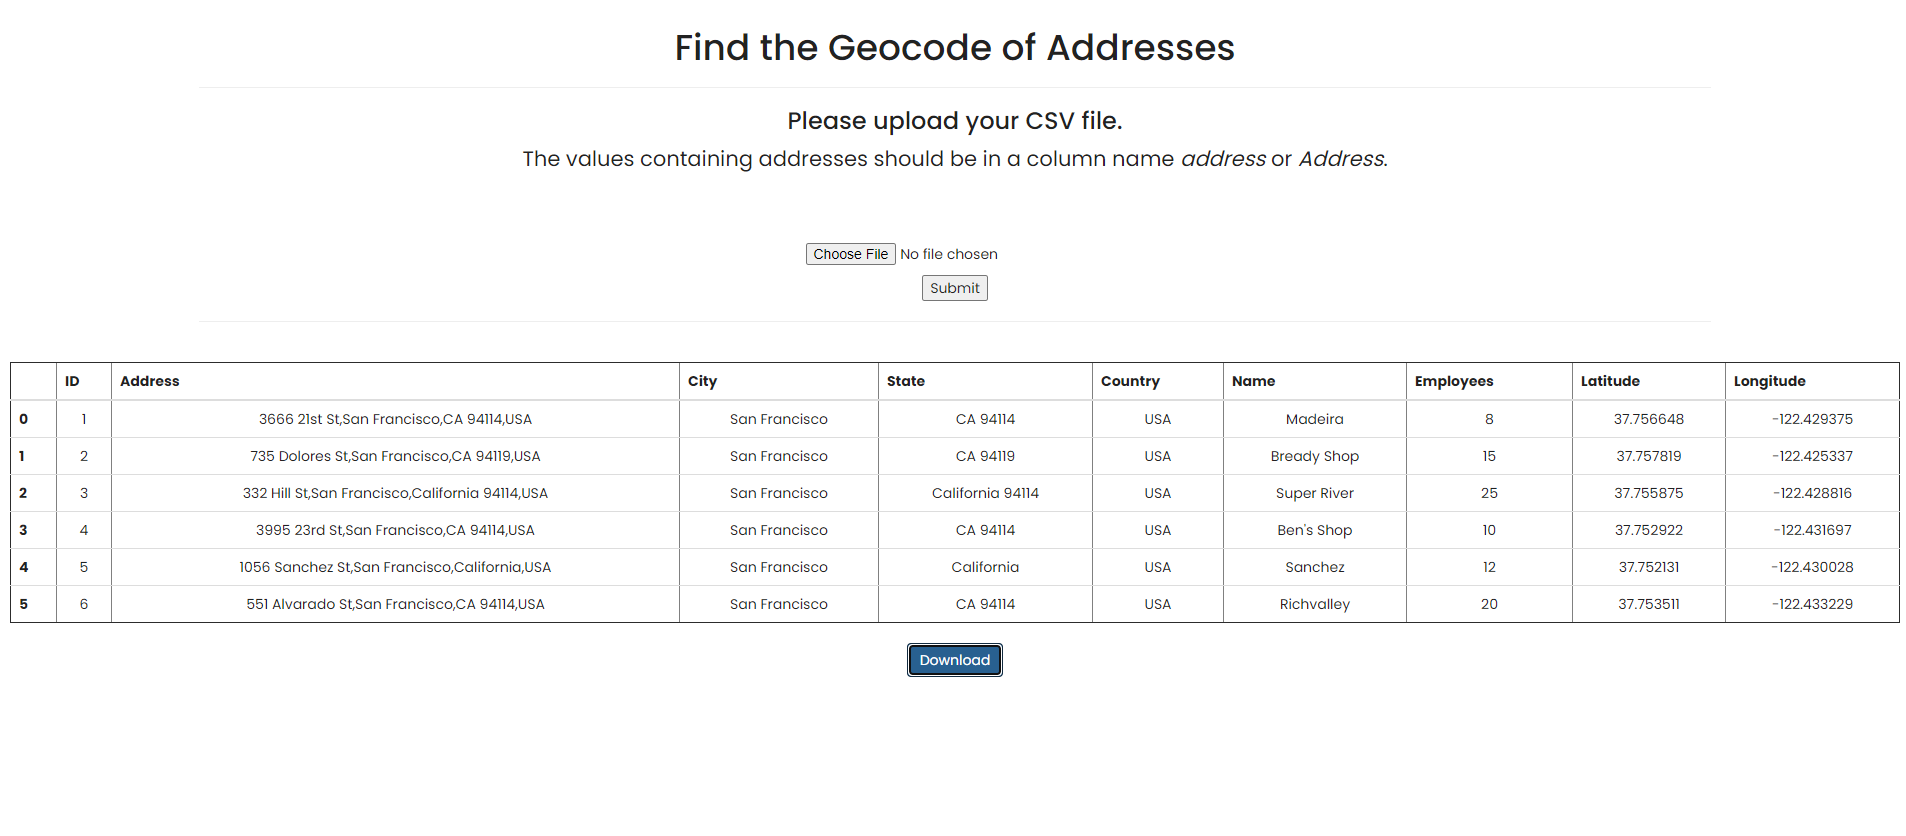Click the Bready Shop name cell
This screenshot has width=1906, height=836.
[x=1314, y=456]
